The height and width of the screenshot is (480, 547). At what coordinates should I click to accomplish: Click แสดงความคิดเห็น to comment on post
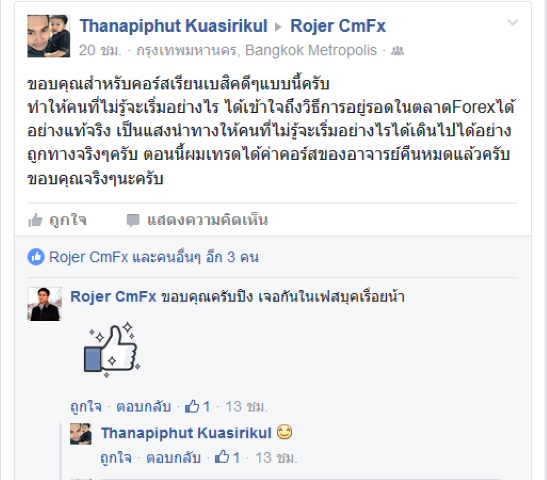[208, 220]
